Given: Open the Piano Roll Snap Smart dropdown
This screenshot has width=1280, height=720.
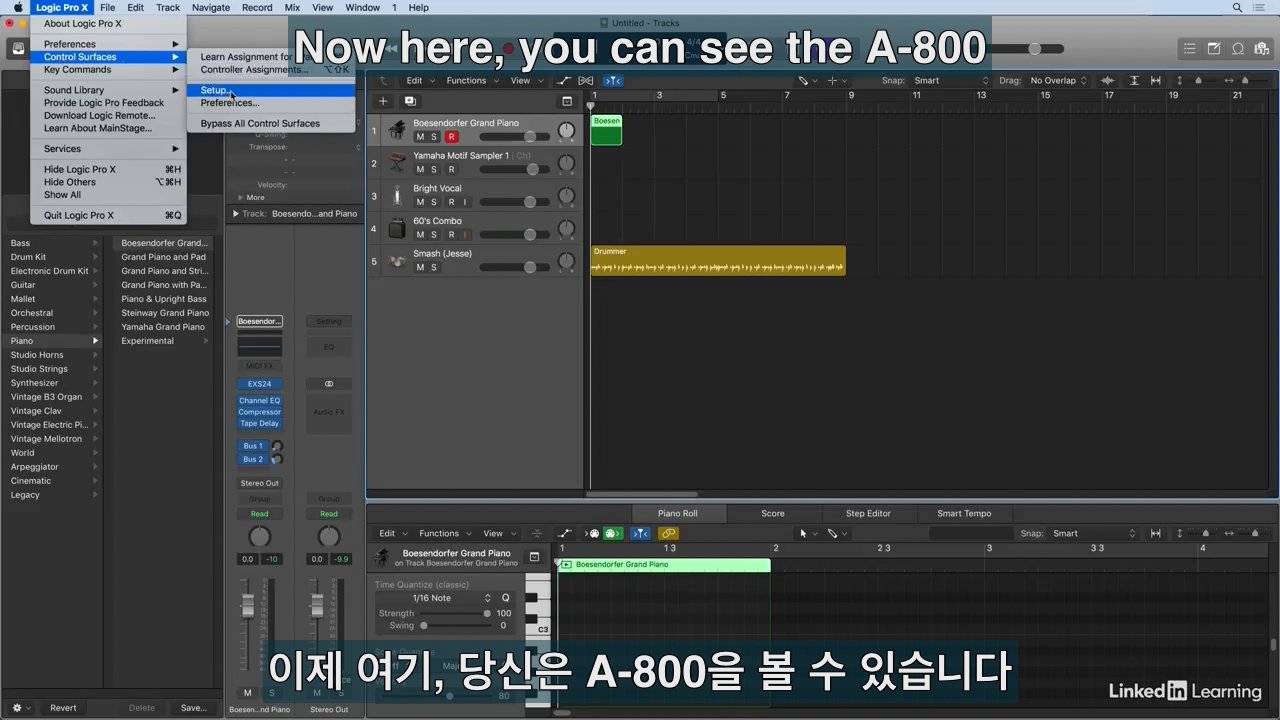Looking at the screenshot, I should (x=1094, y=534).
